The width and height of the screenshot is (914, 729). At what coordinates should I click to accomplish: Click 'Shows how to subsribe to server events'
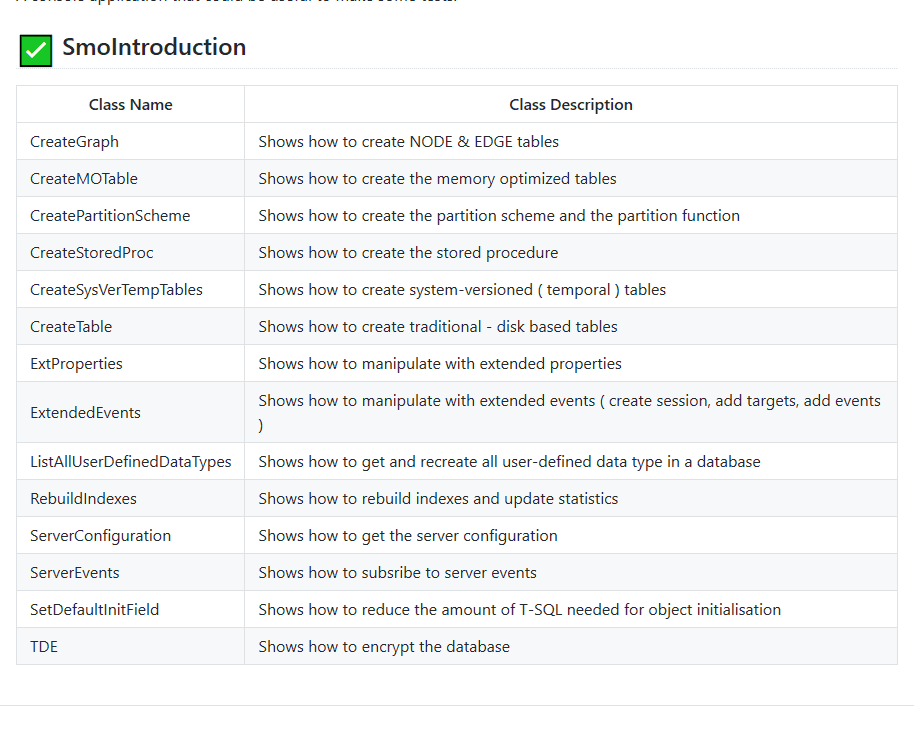pyautogui.click(x=398, y=572)
